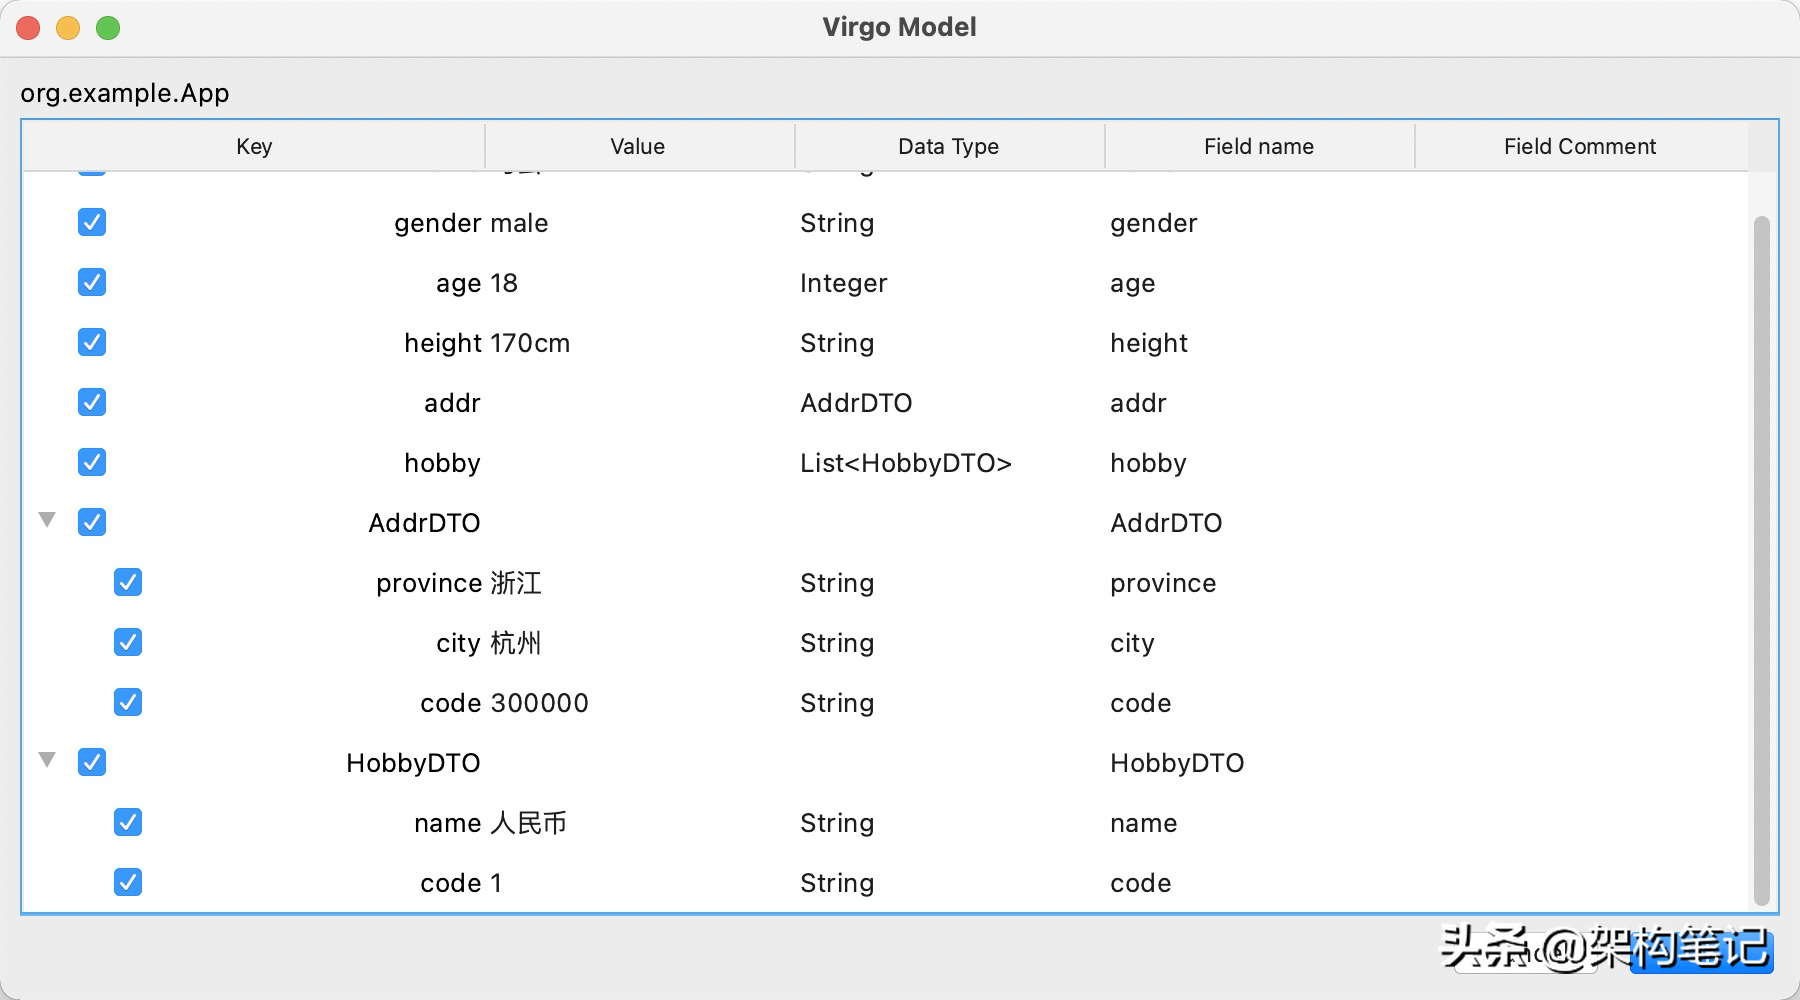
Task: Click the org.example.App package label
Action: click(125, 93)
